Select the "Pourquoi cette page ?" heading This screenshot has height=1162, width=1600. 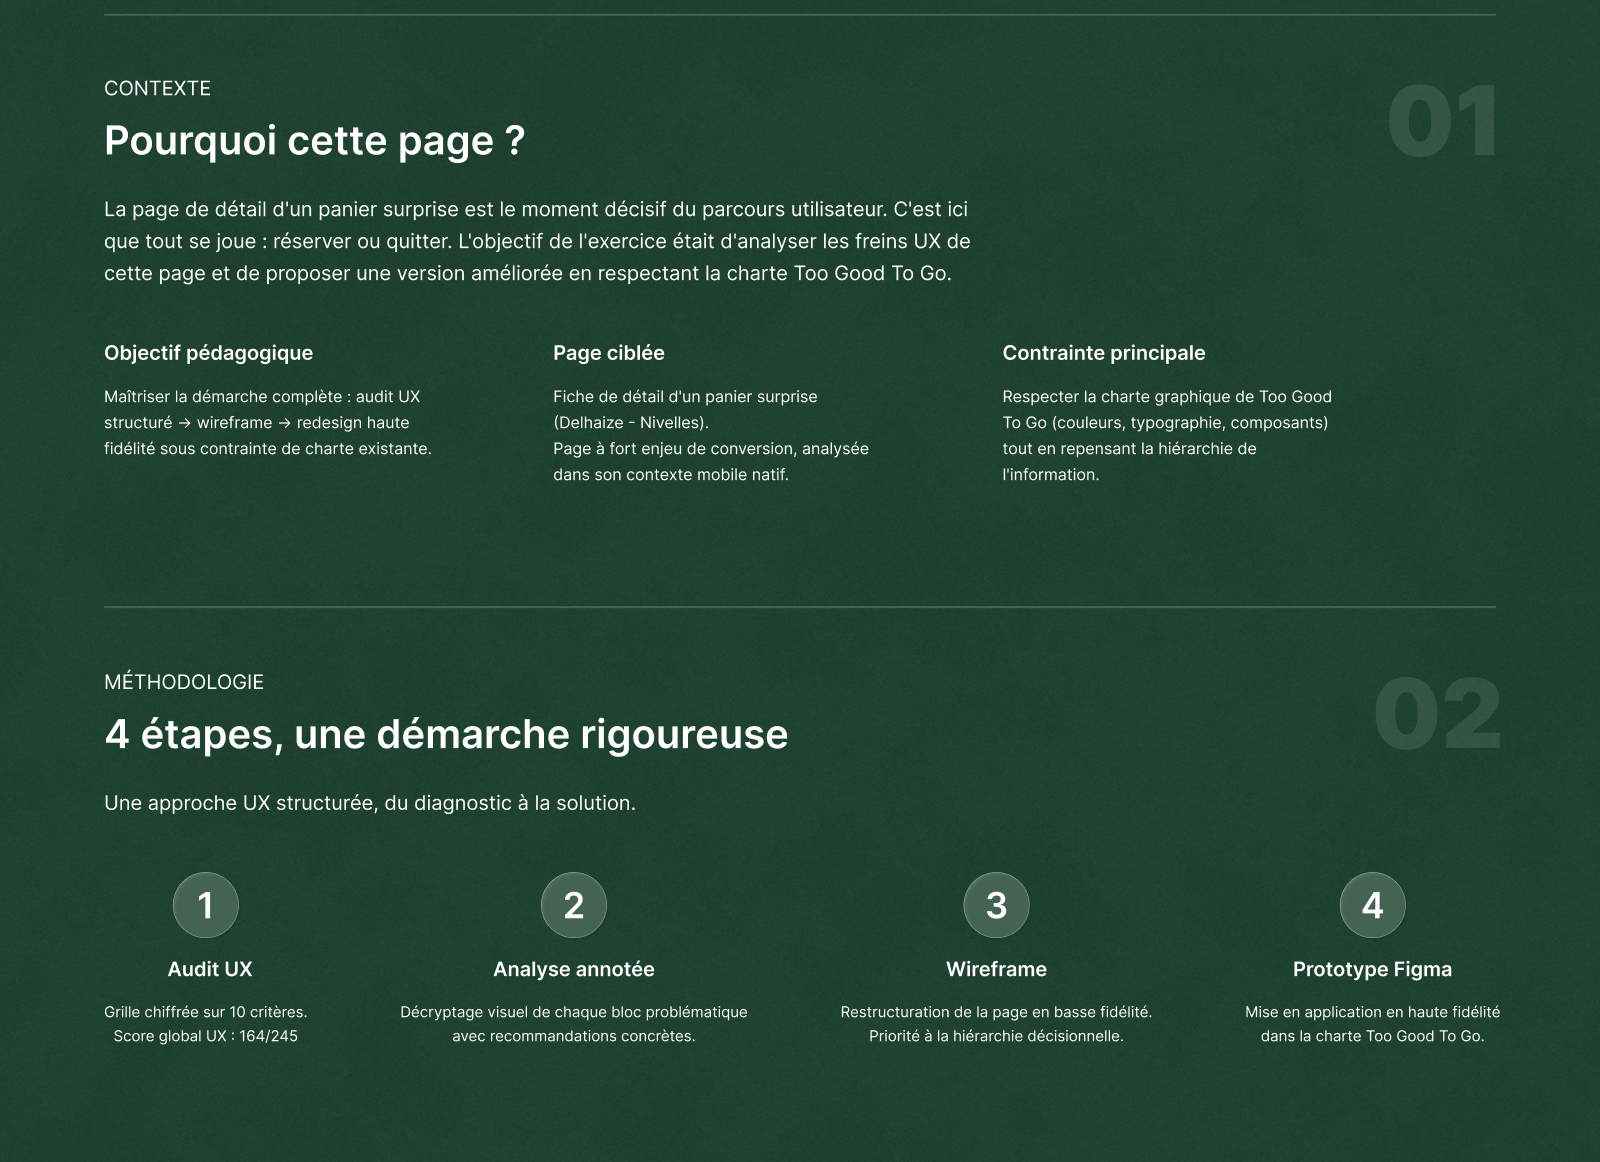[315, 140]
